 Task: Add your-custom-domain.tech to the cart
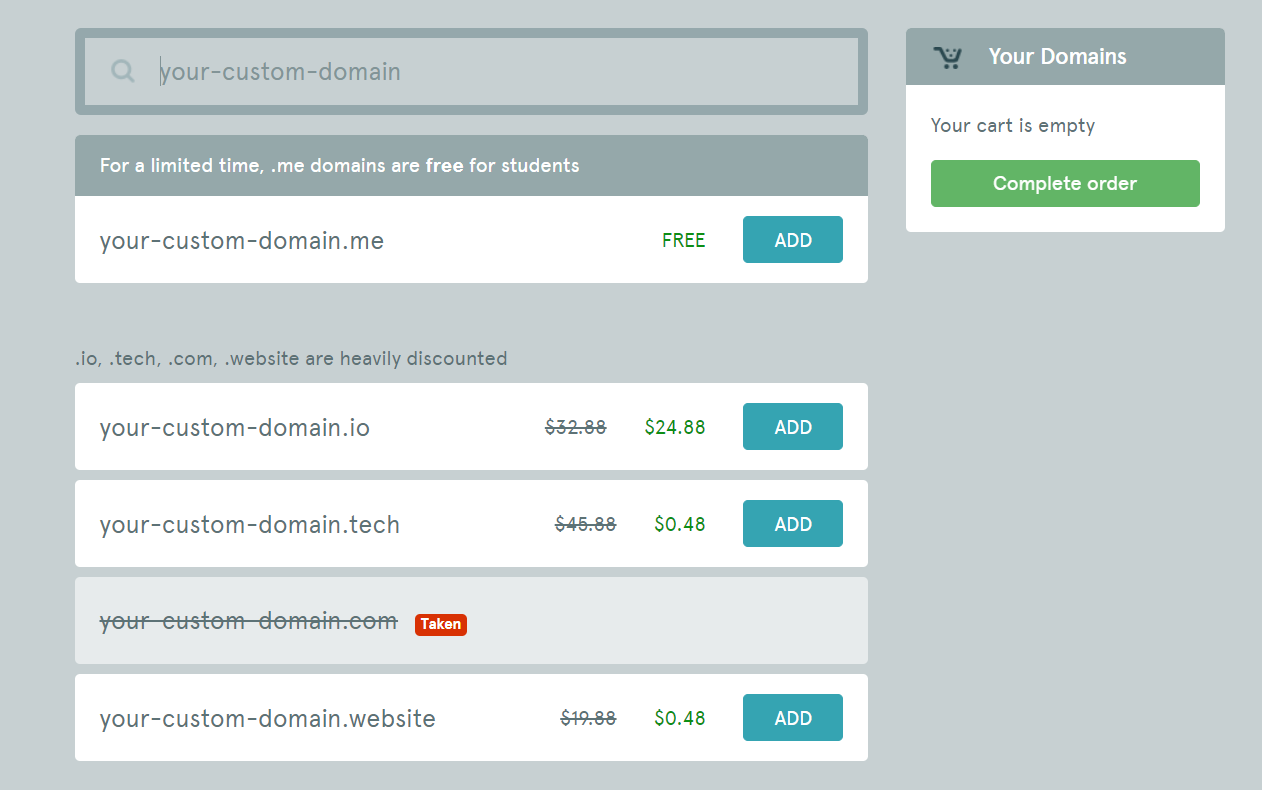792,523
